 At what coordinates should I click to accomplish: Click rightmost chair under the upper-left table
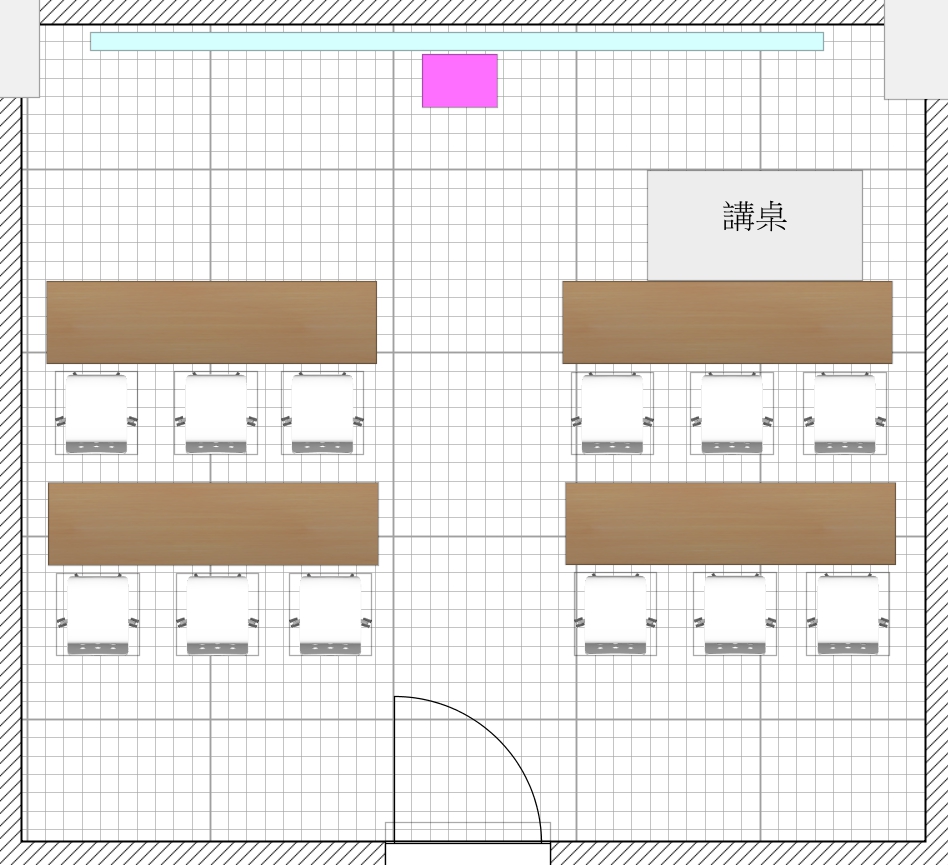pyautogui.click(x=322, y=413)
